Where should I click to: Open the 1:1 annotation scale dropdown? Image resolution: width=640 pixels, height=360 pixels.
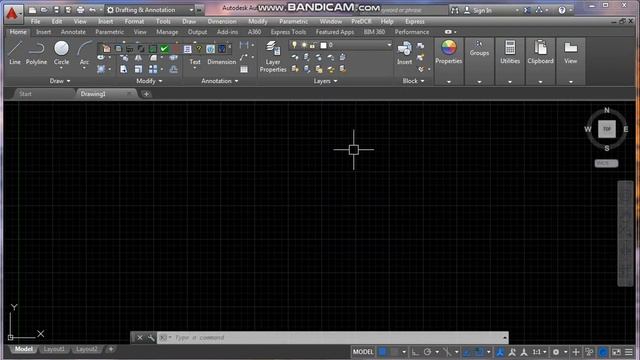tap(539, 352)
